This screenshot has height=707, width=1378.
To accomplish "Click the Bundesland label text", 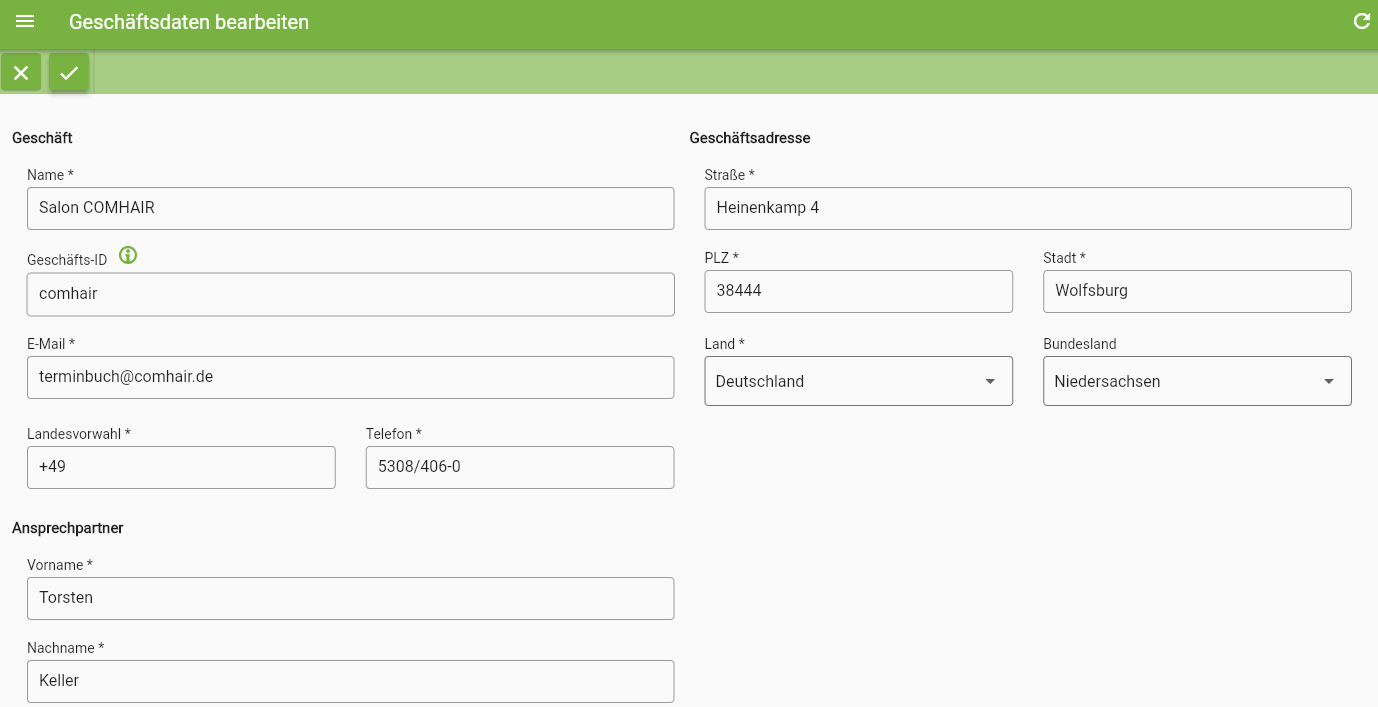I will (x=1080, y=344).
